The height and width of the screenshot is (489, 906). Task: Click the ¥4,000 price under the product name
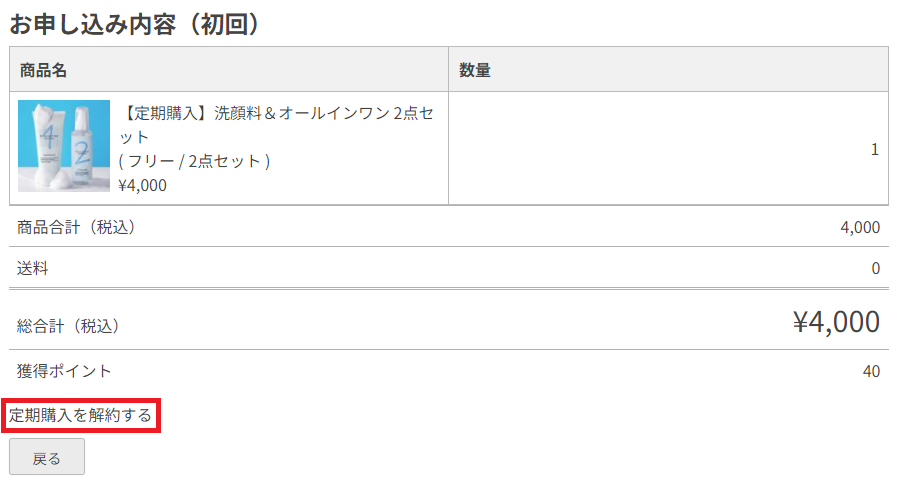[142, 184]
